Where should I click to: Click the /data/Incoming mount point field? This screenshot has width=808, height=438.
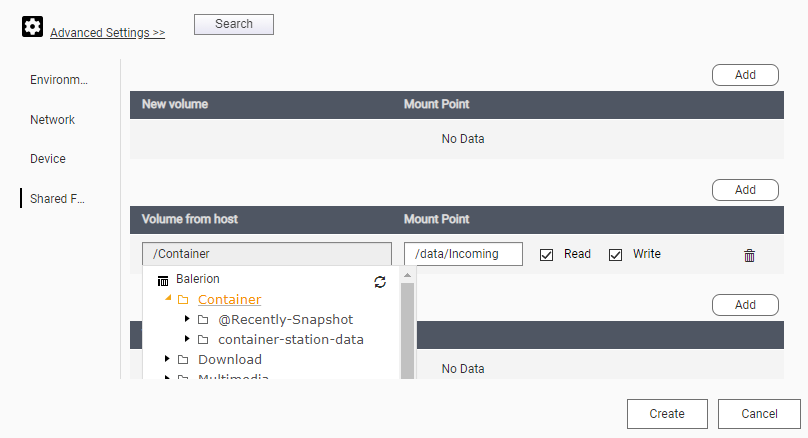pyautogui.click(x=463, y=254)
